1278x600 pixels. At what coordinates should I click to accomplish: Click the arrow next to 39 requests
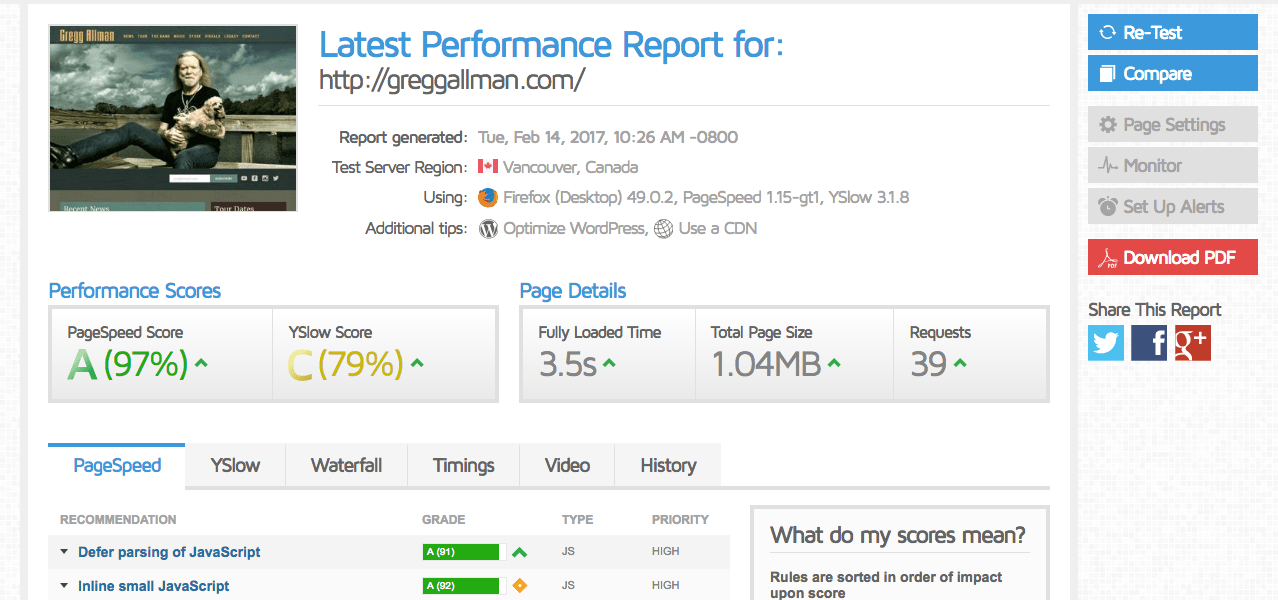[960, 364]
